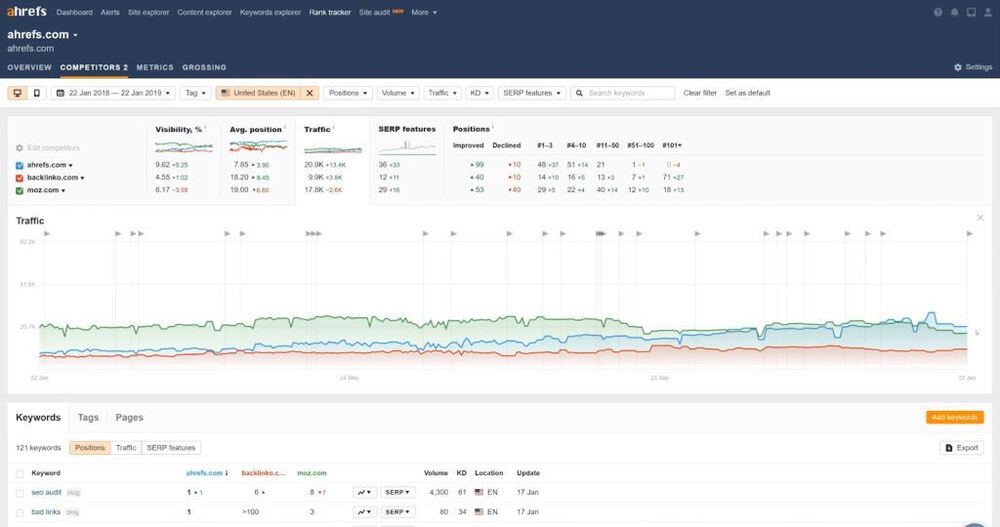This screenshot has height=527, width=1000.
Task: Open SERP dropdown for seo audit
Action: click(398, 493)
